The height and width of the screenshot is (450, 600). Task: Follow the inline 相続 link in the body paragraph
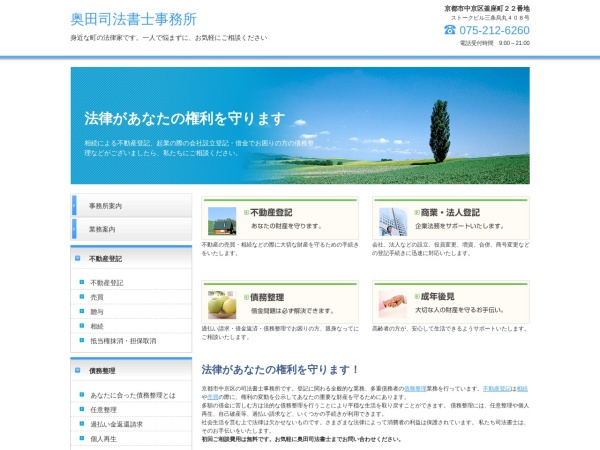[522, 388]
